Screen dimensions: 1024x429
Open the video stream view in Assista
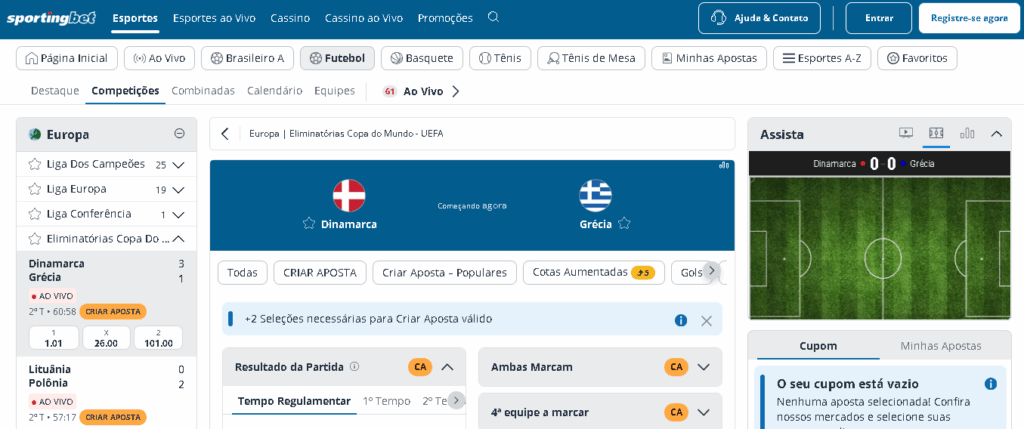[x=906, y=133]
